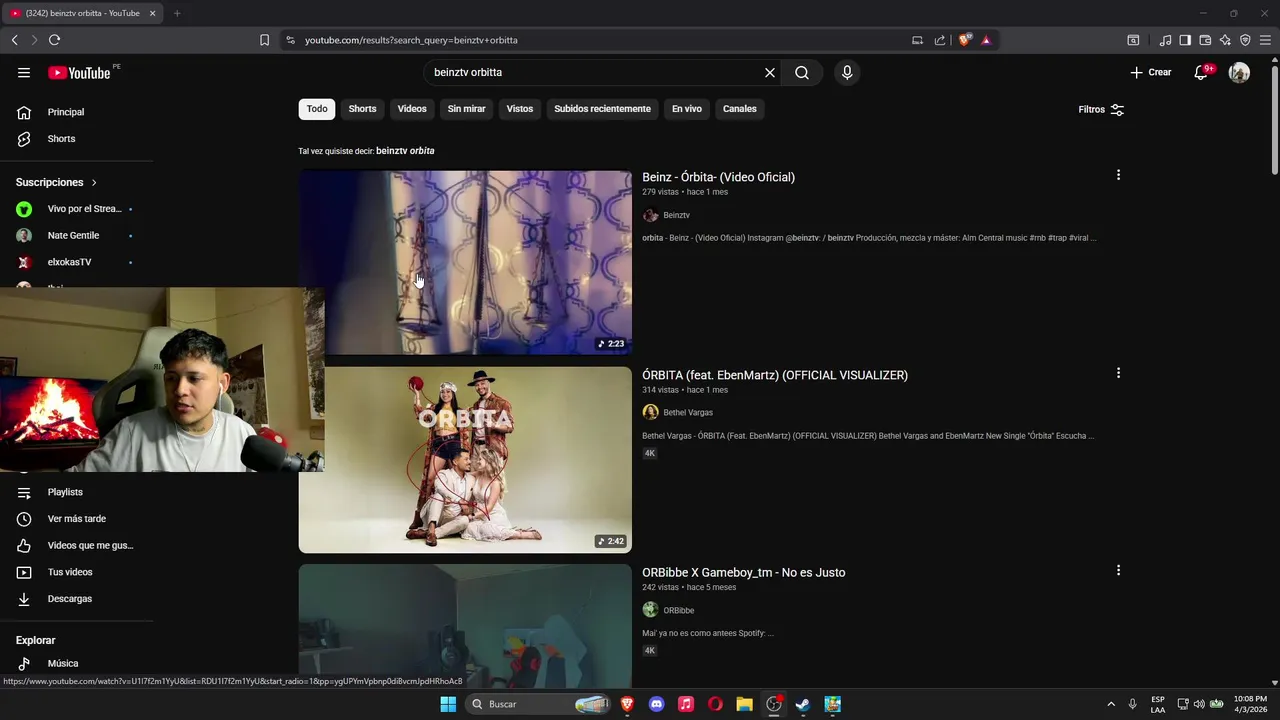Start voice search with the microphone
Image resolution: width=1280 pixels, height=720 pixels.
(847, 72)
